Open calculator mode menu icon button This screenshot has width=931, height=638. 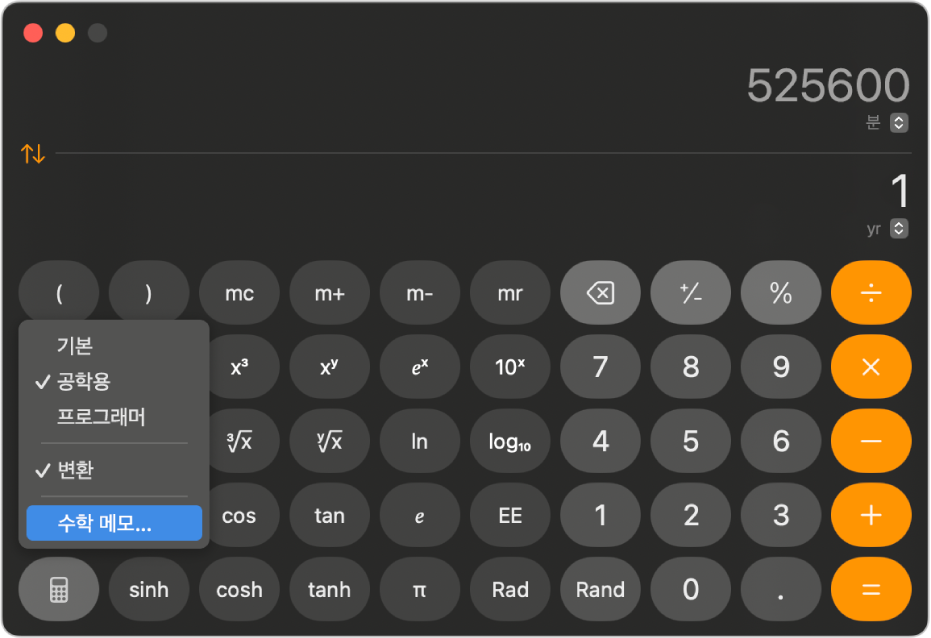59,589
